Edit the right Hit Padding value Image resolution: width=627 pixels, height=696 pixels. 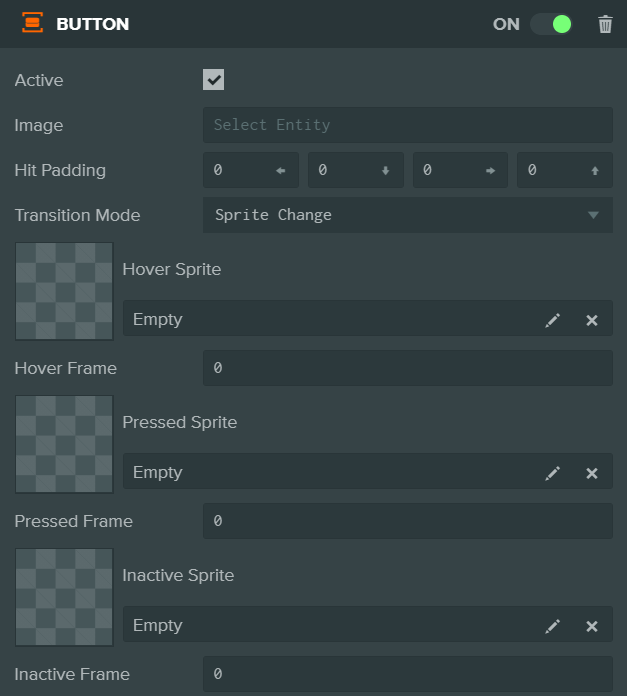tap(460, 170)
